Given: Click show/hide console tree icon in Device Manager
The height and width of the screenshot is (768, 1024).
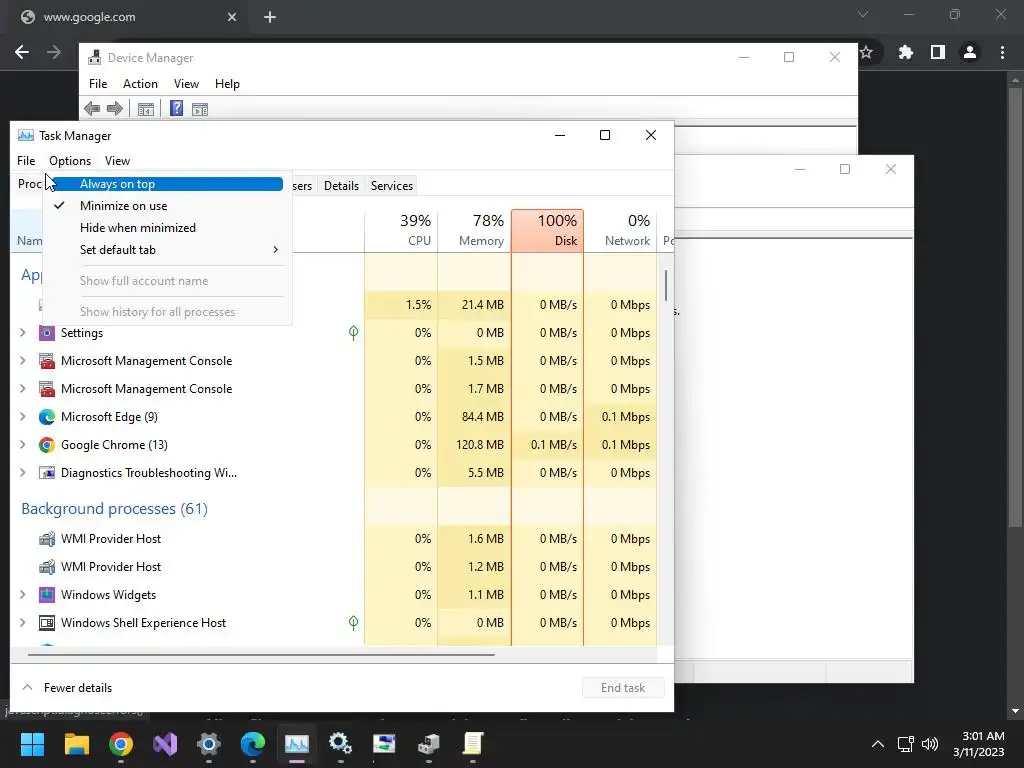Looking at the screenshot, I should [146, 109].
